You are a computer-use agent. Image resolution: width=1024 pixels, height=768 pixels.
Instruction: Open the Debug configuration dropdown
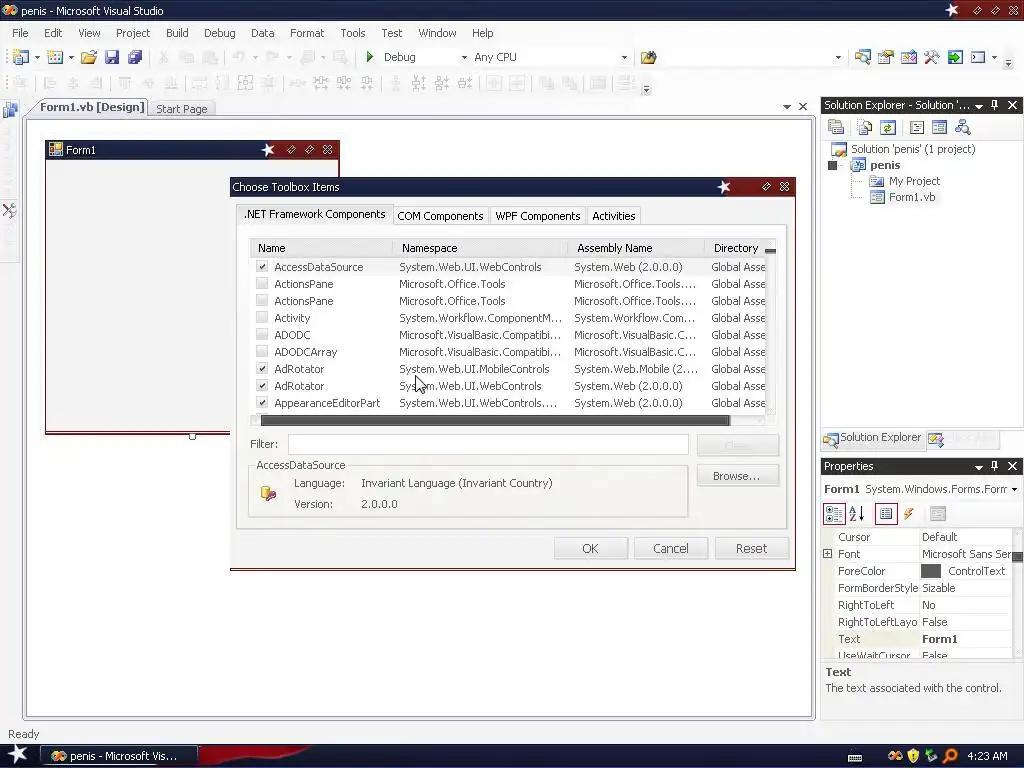pyautogui.click(x=464, y=57)
